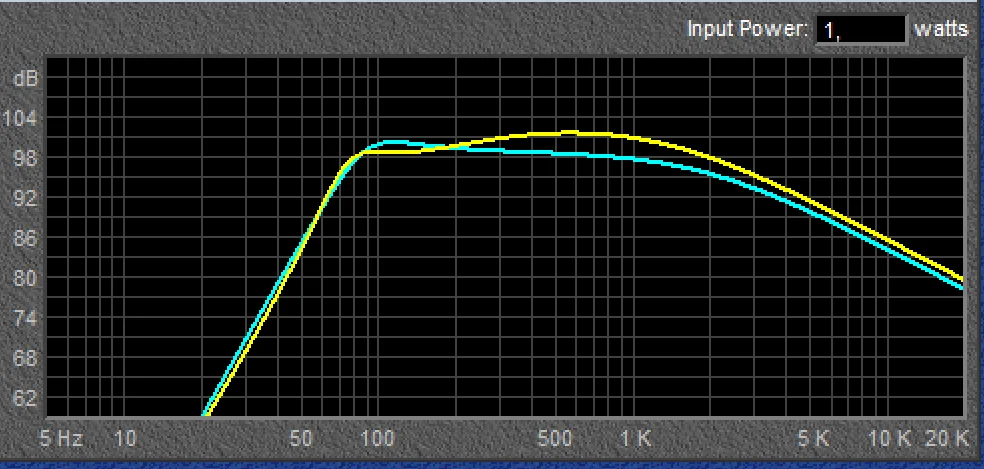Click the cyan curve's bump near 100 Hz
The image size is (984, 469).
tap(393, 142)
